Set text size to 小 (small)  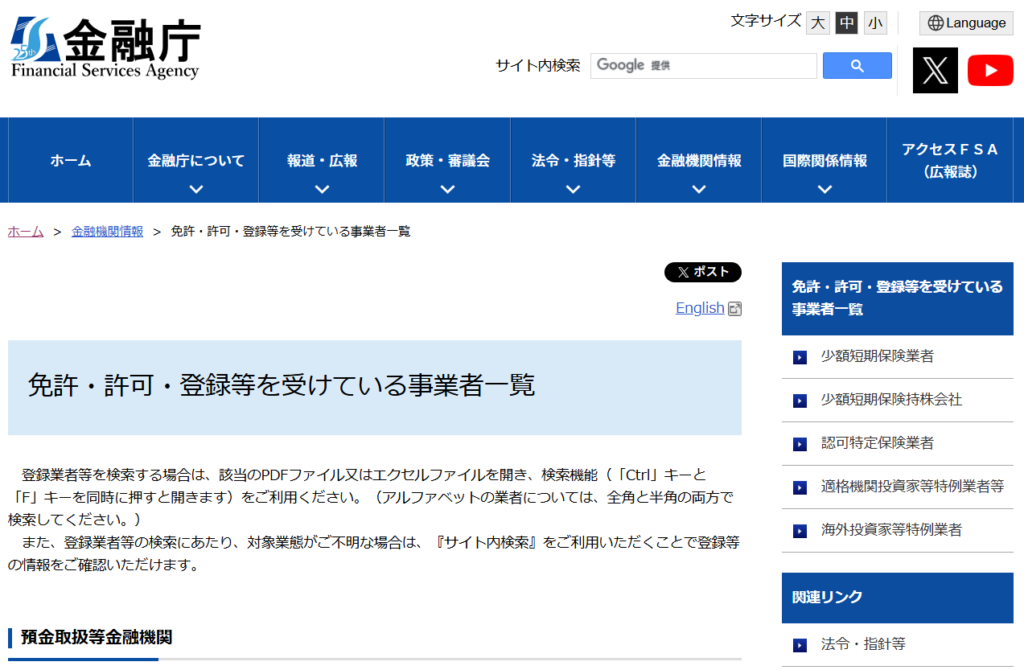tap(876, 23)
